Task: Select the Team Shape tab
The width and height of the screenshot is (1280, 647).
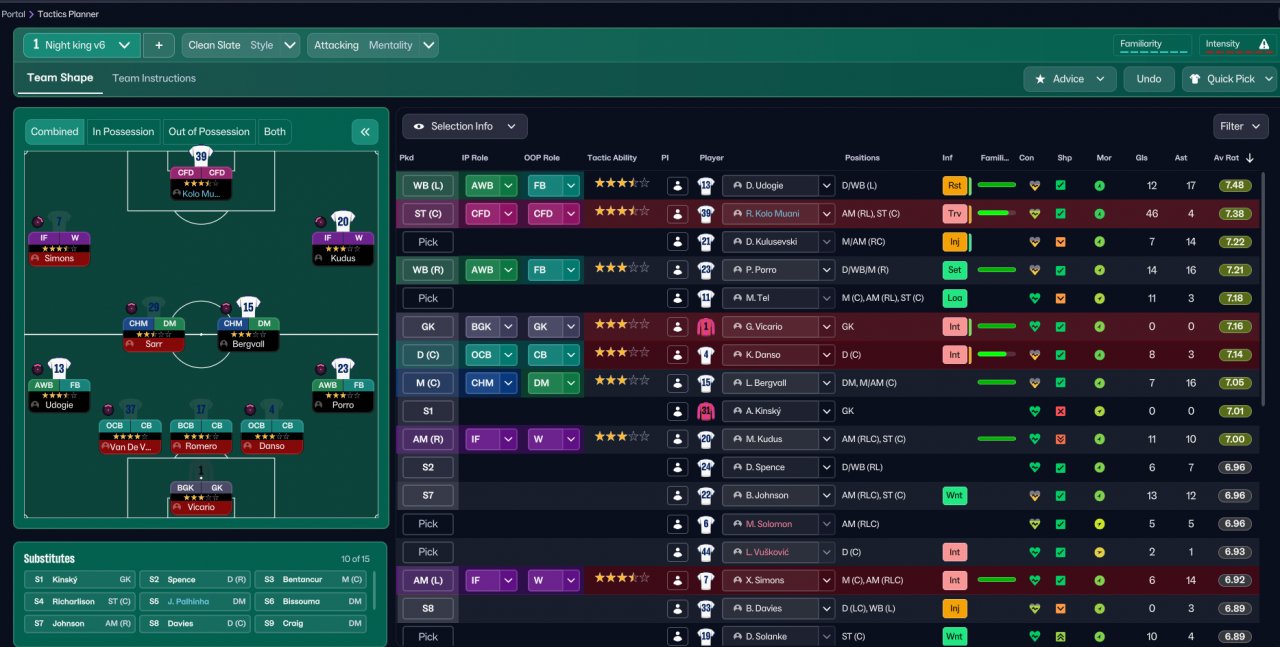Action: click(60, 78)
